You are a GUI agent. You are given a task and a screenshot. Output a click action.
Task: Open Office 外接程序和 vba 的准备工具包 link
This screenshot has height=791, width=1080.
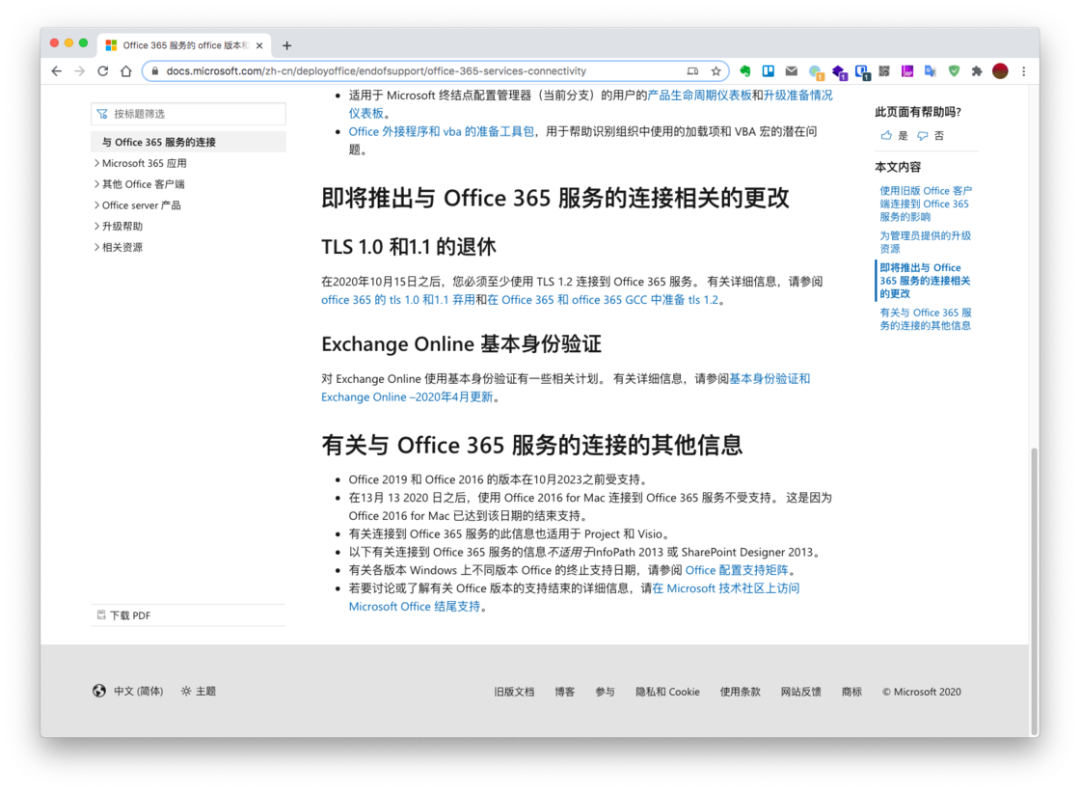441,132
